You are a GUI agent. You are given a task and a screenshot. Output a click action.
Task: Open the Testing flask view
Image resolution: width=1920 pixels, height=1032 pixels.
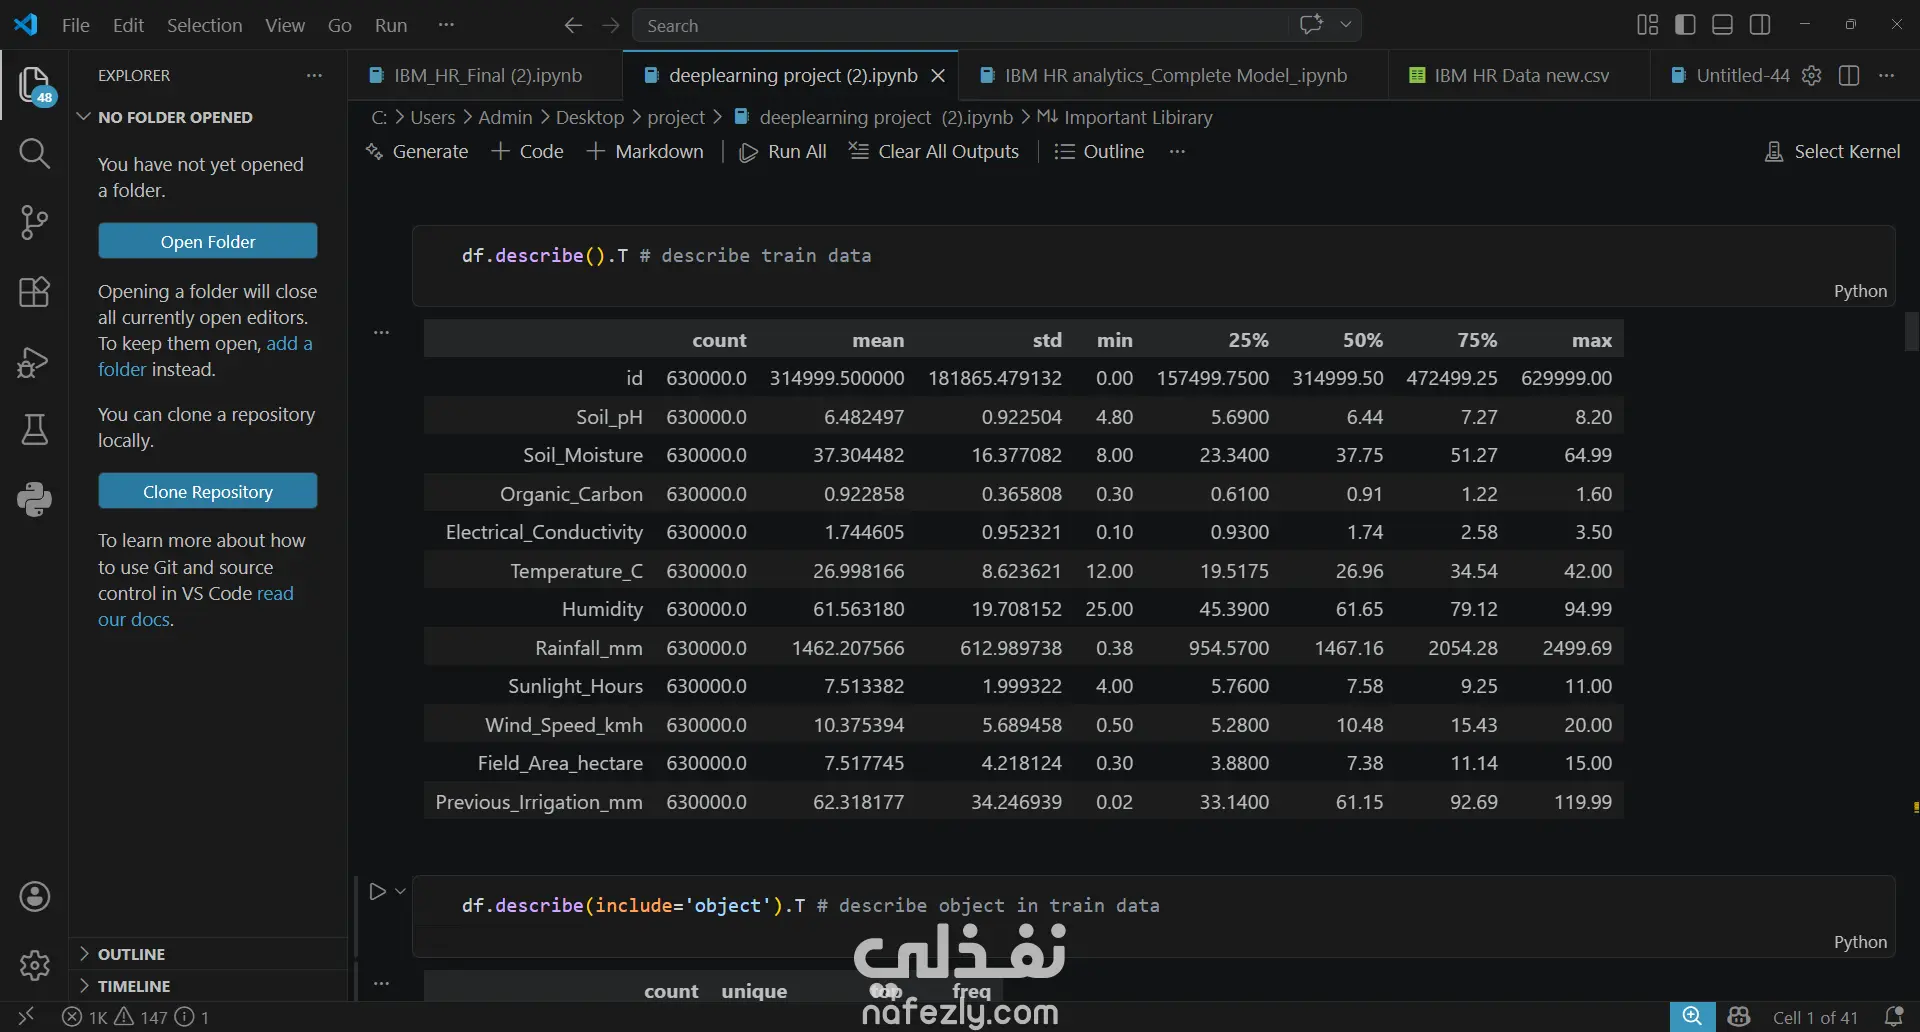pyautogui.click(x=35, y=430)
